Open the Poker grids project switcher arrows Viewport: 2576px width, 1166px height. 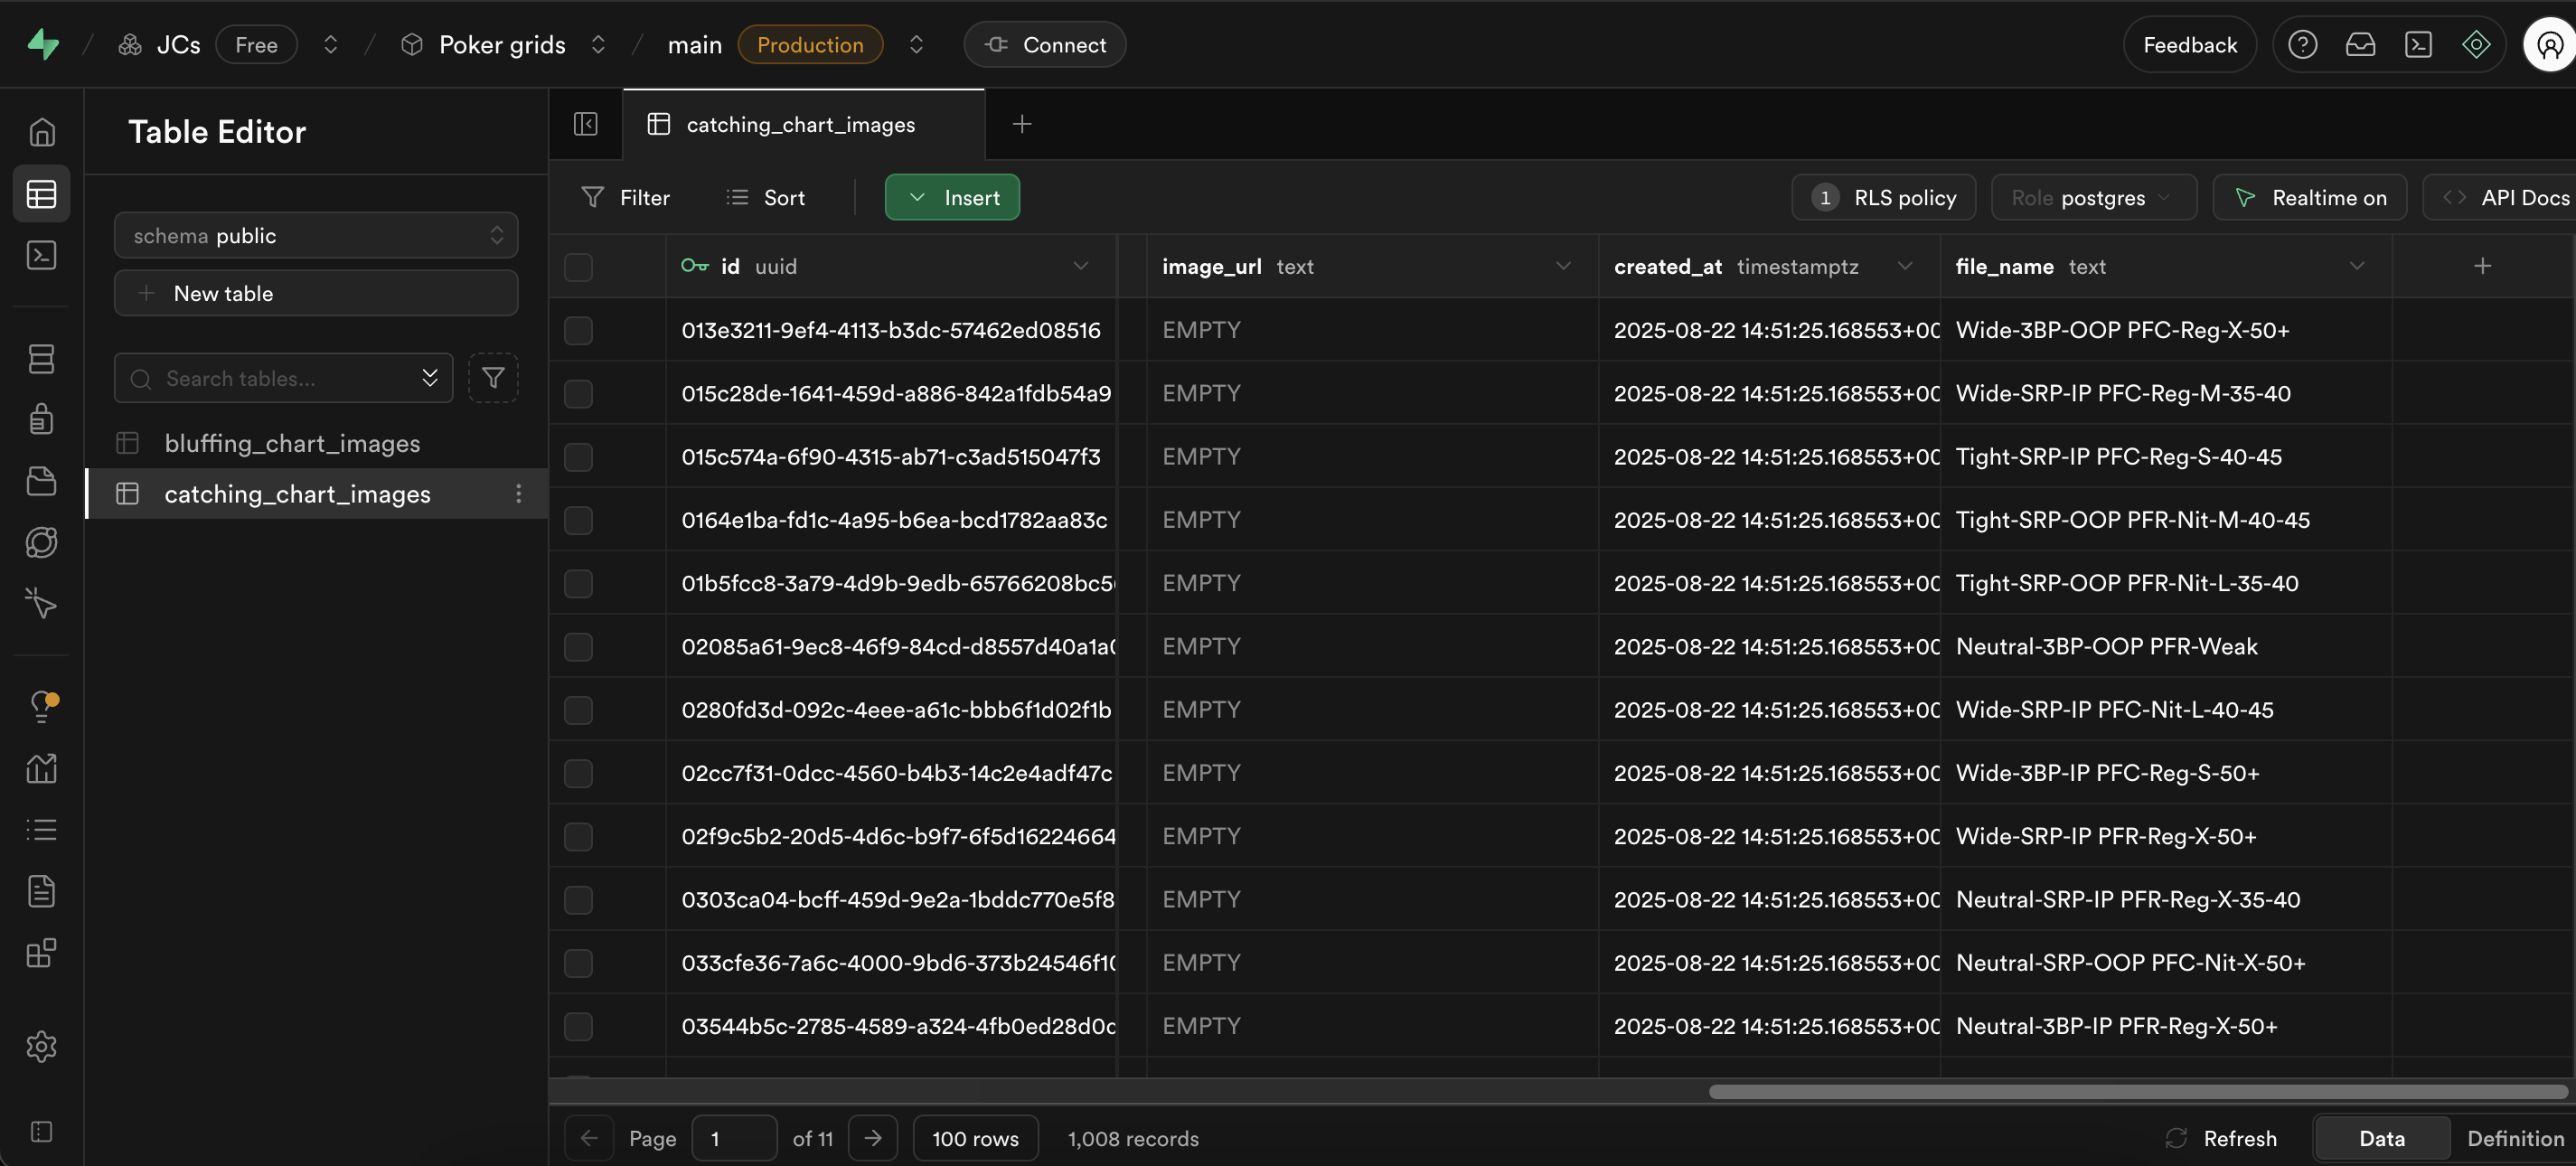(x=598, y=45)
